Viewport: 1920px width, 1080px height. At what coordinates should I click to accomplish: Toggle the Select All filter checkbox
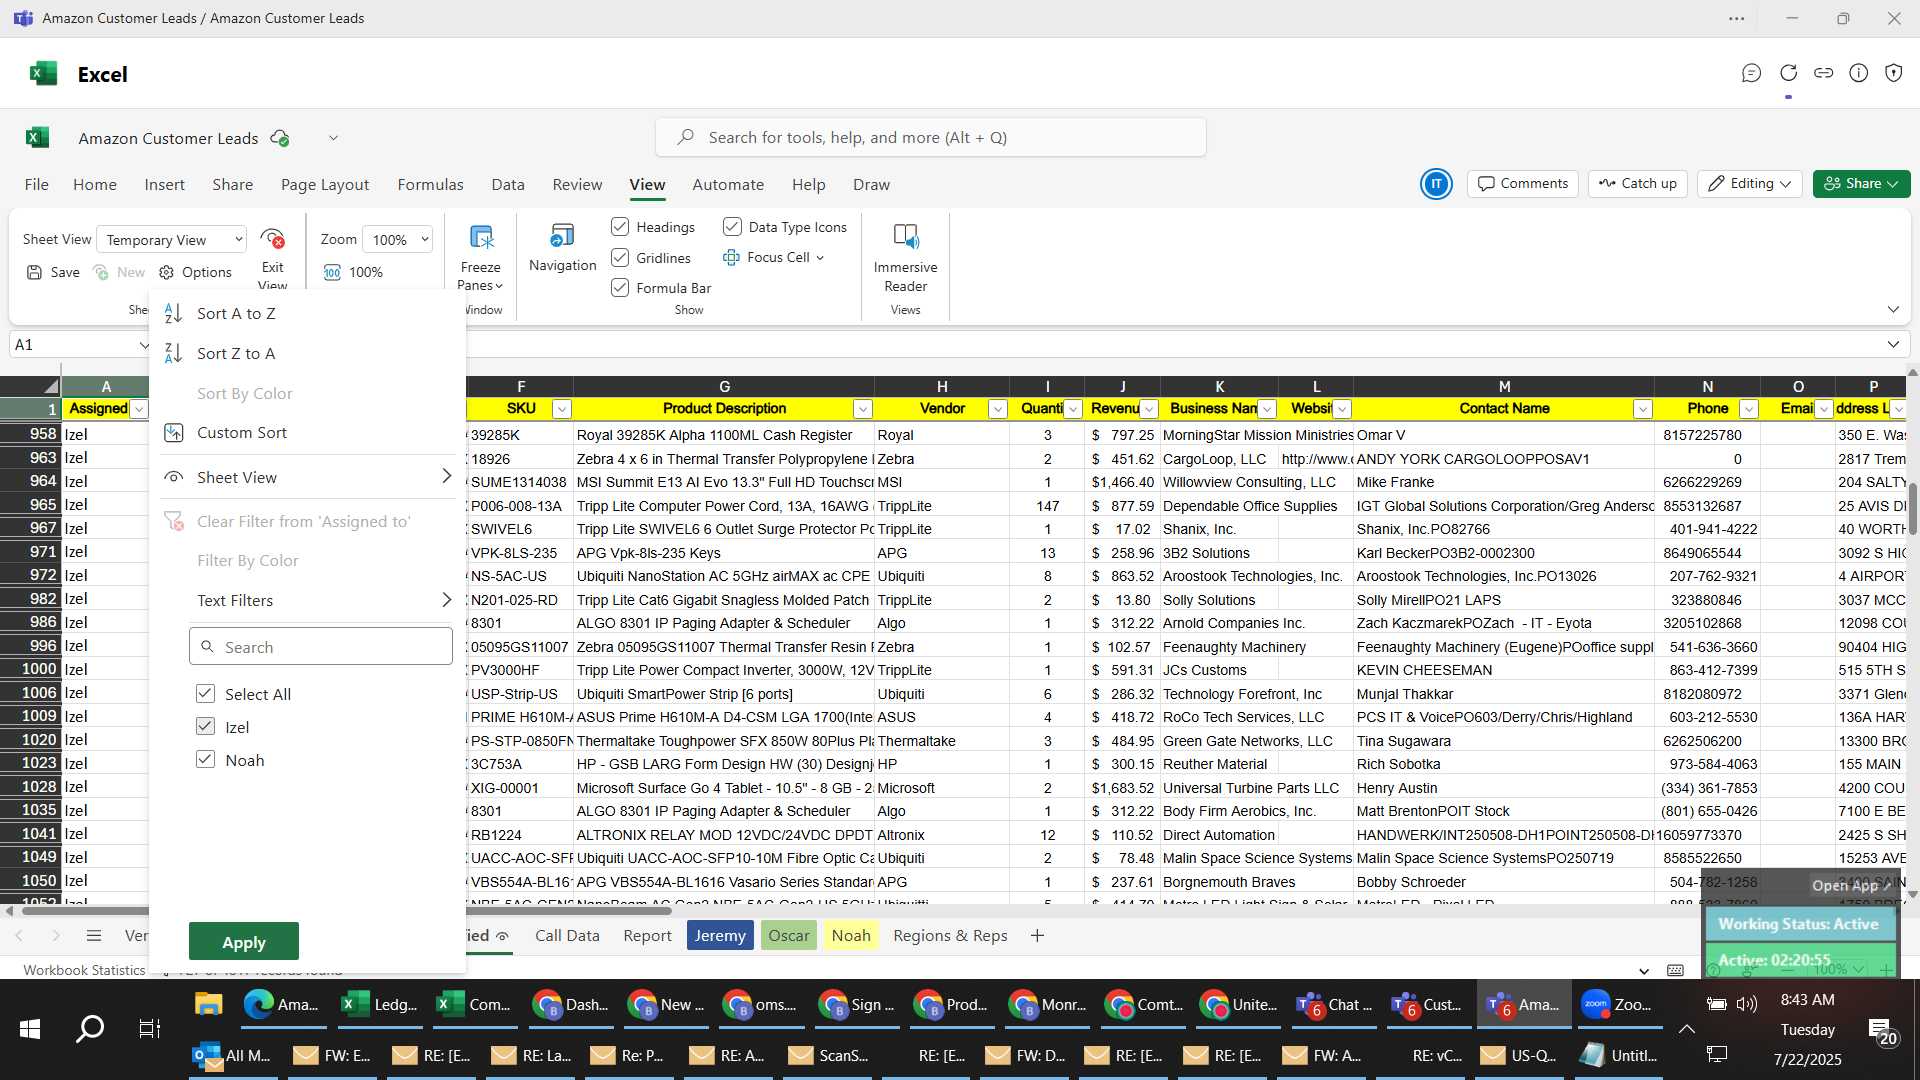click(205, 694)
